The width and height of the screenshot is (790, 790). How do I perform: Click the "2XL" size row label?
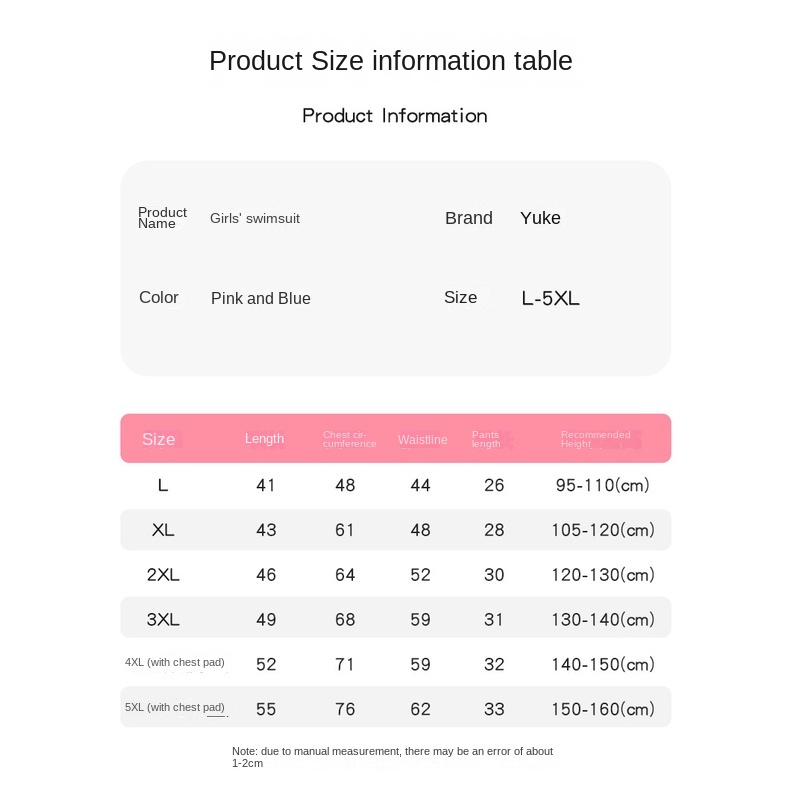click(x=163, y=575)
